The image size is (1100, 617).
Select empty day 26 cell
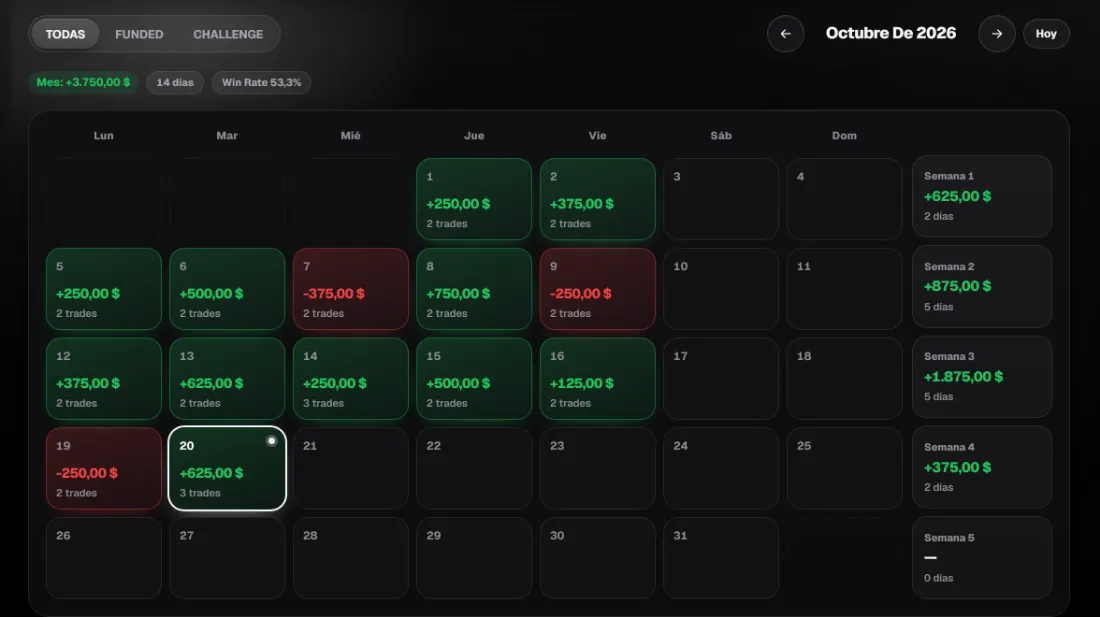pos(103,558)
